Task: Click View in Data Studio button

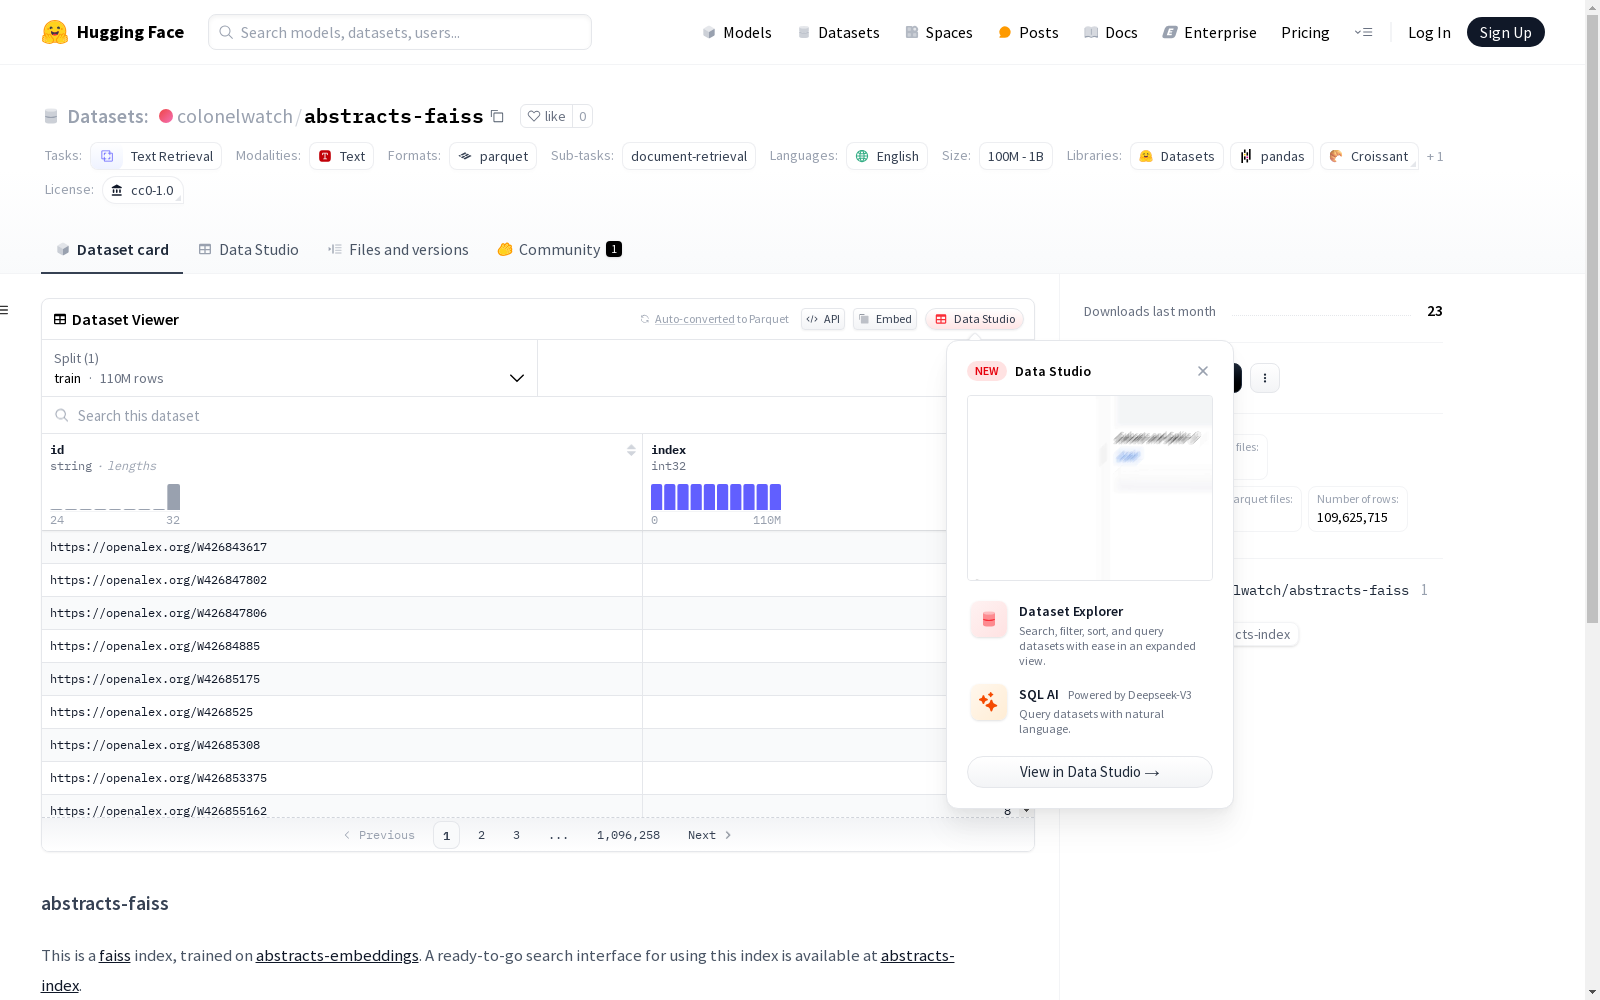Action: [x=1090, y=772]
